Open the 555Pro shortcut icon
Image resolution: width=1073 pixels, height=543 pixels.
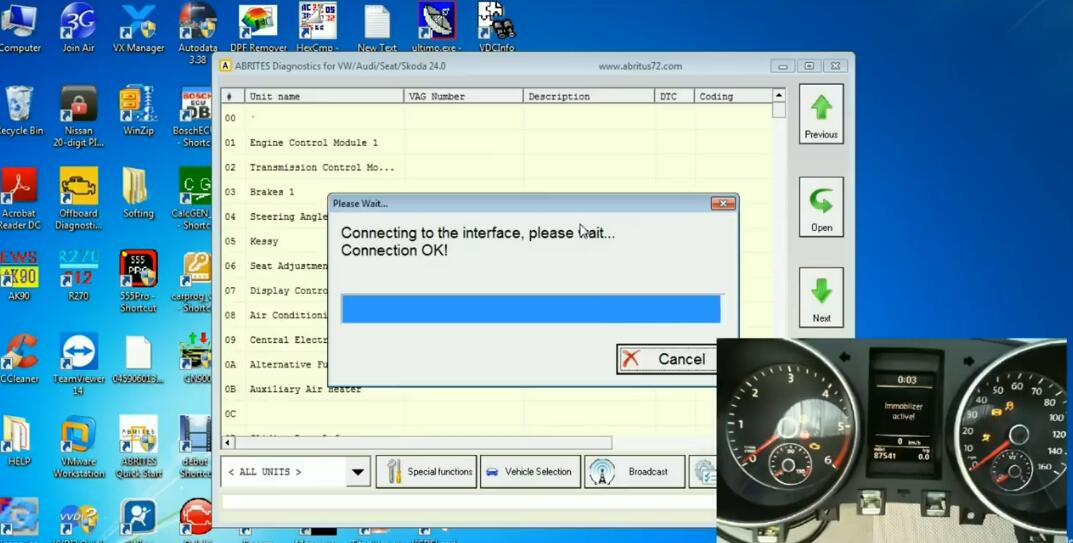138,281
